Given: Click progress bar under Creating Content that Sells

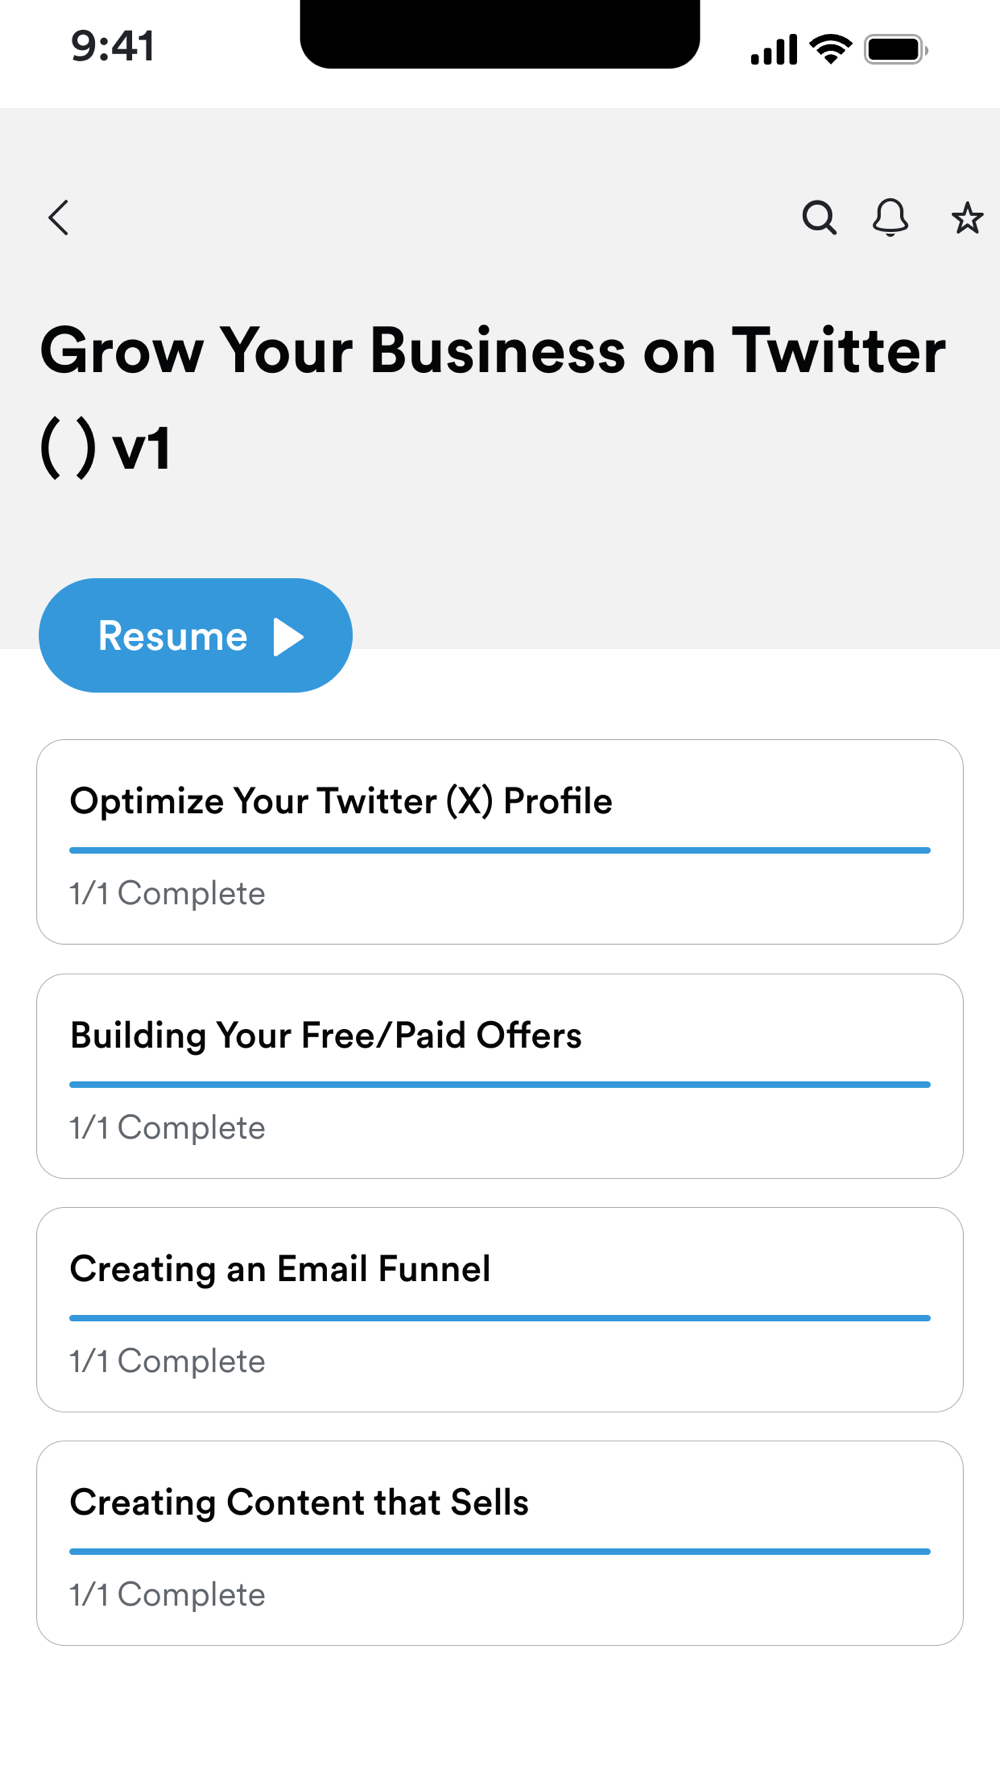Looking at the screenshot, I should coord(500,1551).
